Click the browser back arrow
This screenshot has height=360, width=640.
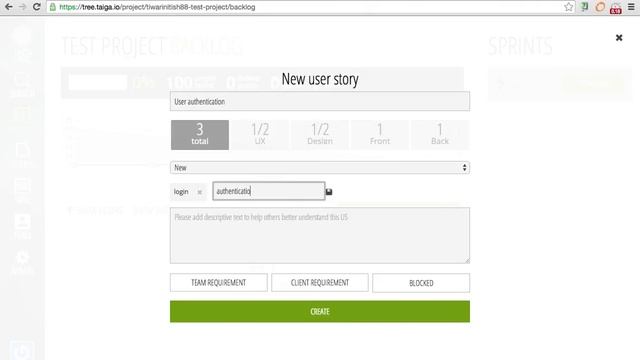point(9,7)
